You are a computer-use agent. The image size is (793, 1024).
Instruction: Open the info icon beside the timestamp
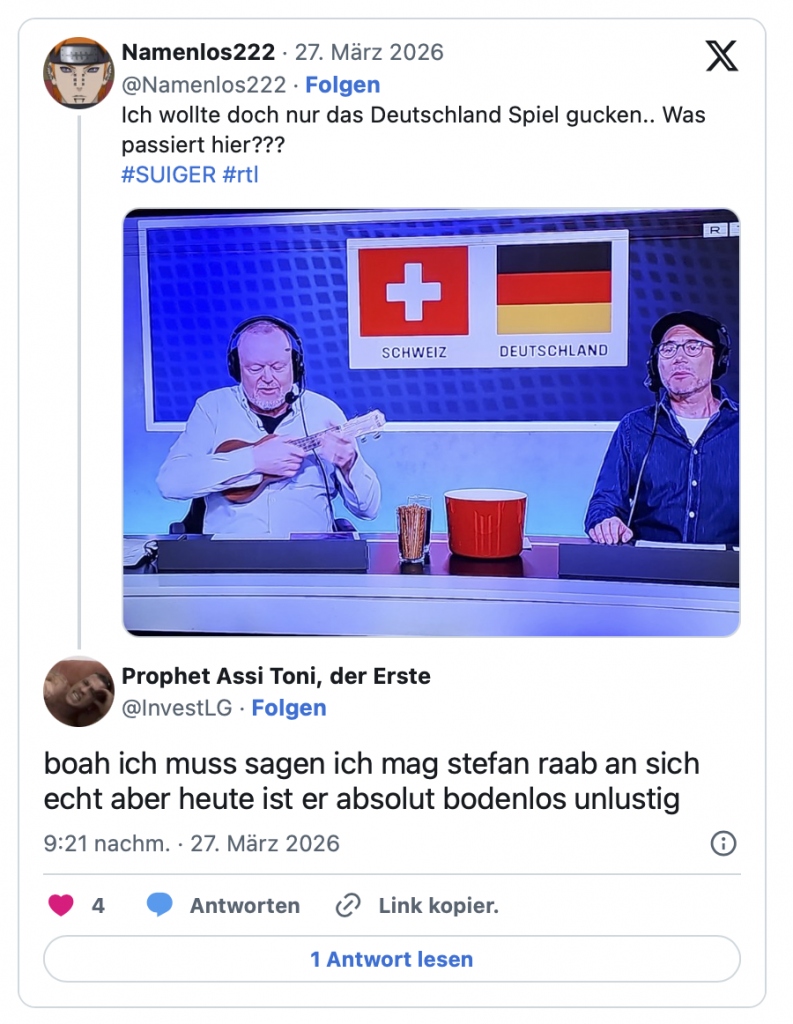[x=722, y=845]
